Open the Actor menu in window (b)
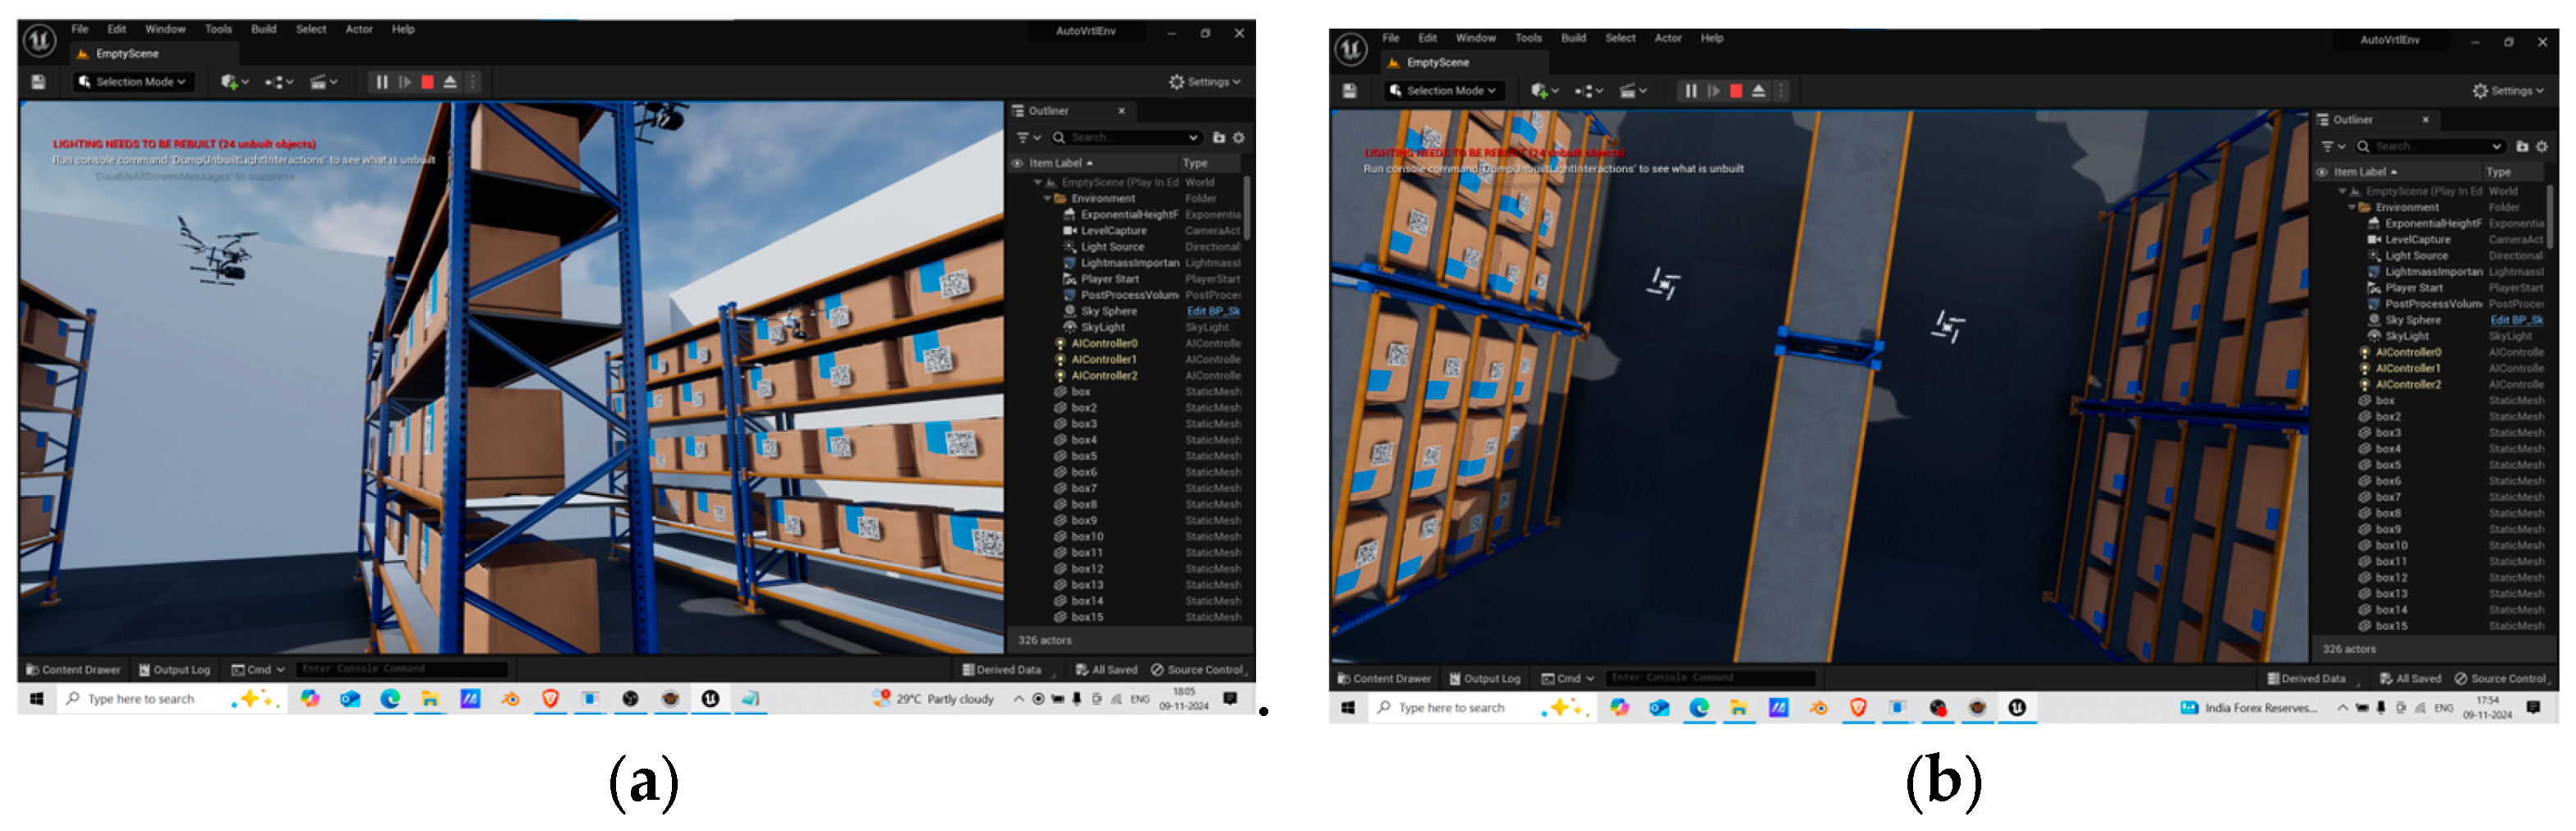This screenshot has height=831, width=2576. 1667,38
